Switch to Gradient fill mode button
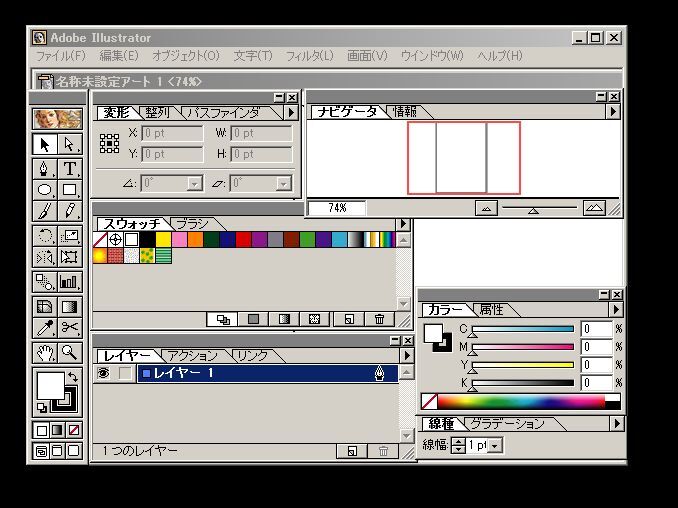678x508 pixels. (x=57, y=430)
